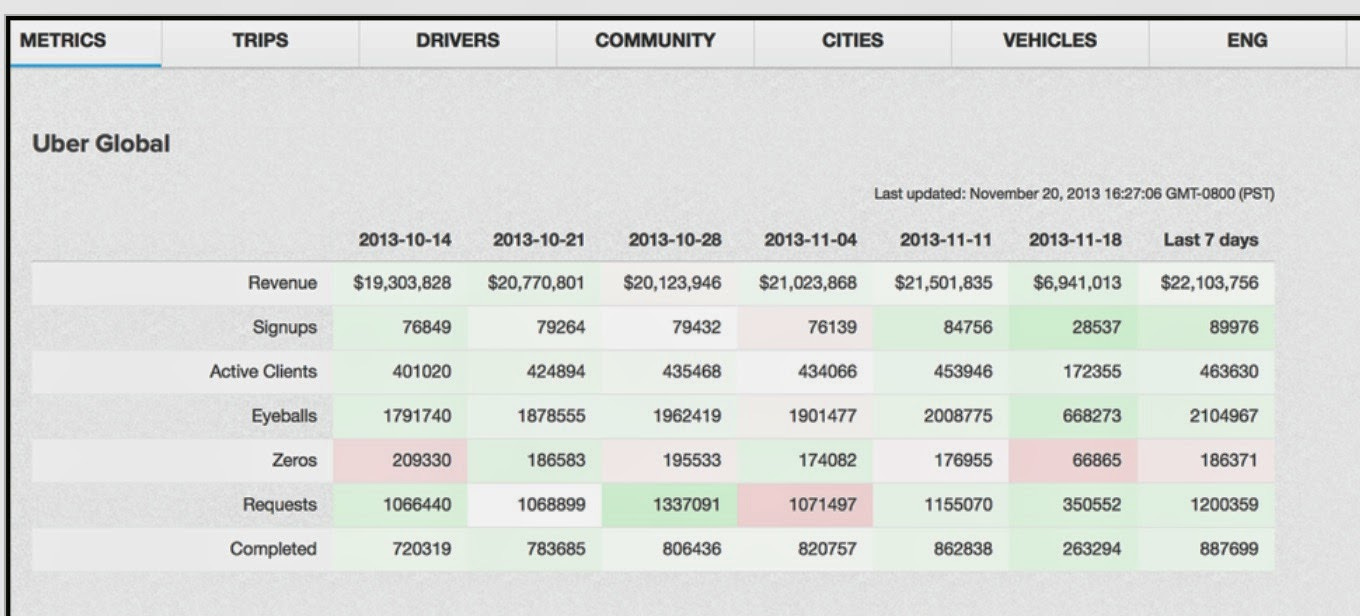
Task: Click zeros cell 209330
Action: [400, 461]
